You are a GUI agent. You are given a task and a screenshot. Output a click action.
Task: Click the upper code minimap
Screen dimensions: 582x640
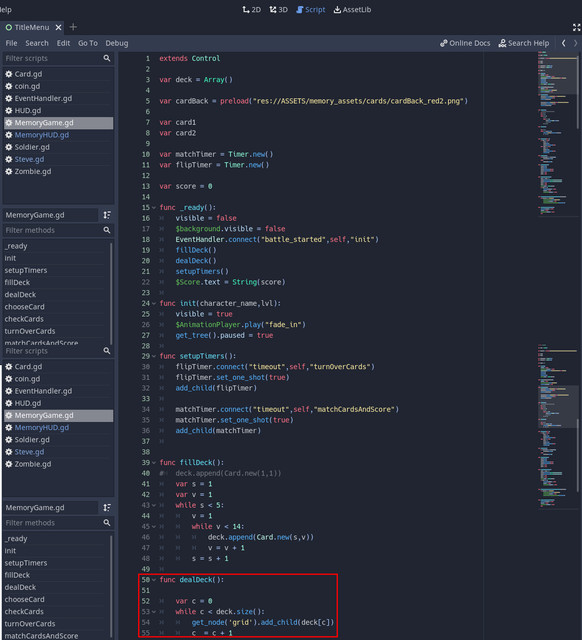click(x=557, y=133)
